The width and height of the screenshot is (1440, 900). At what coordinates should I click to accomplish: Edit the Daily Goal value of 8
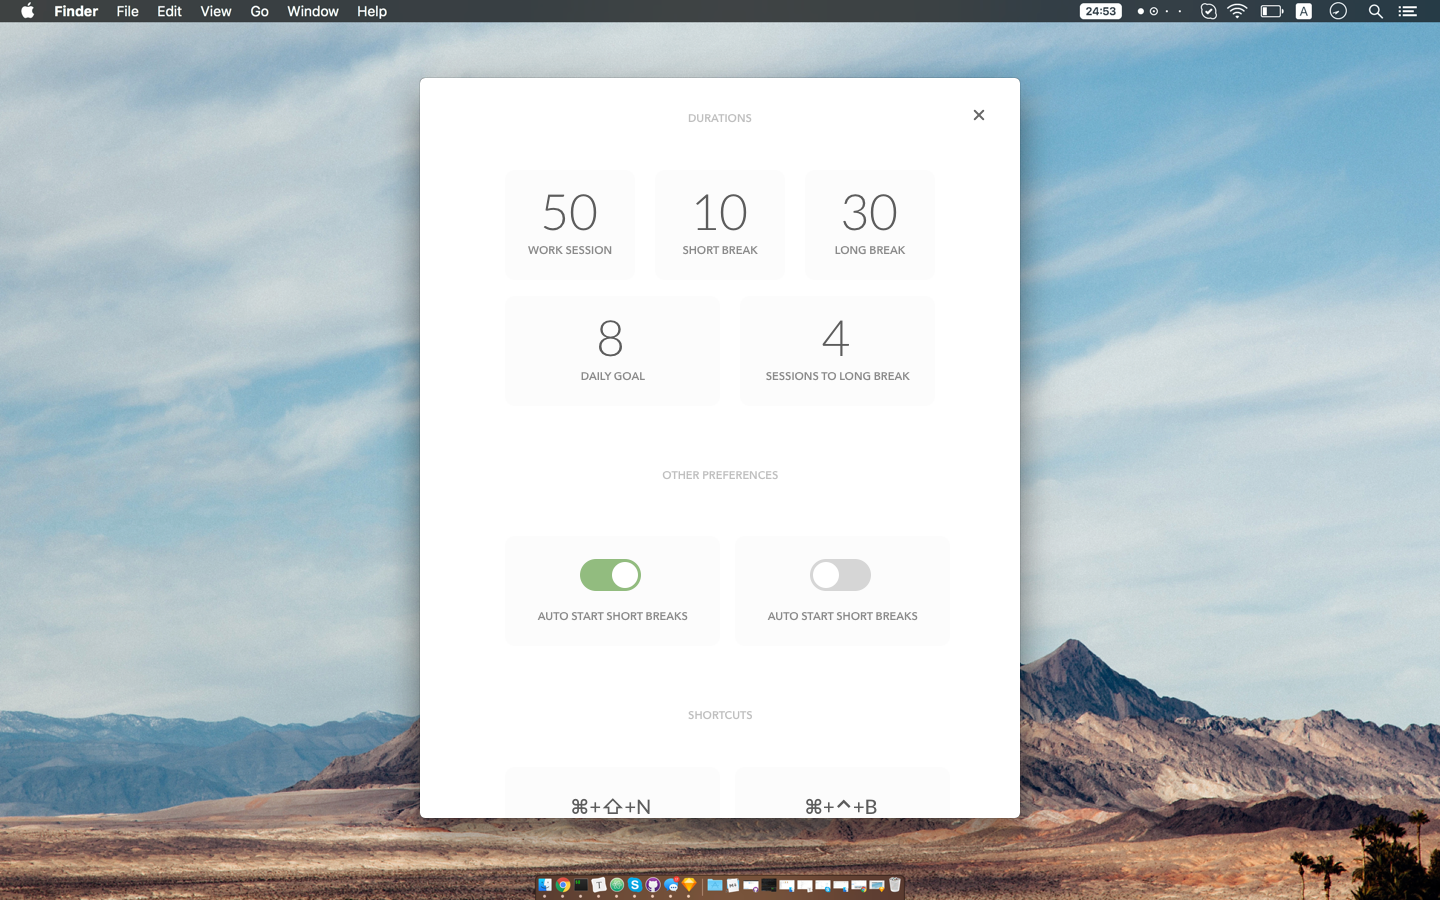pos(612,351)
